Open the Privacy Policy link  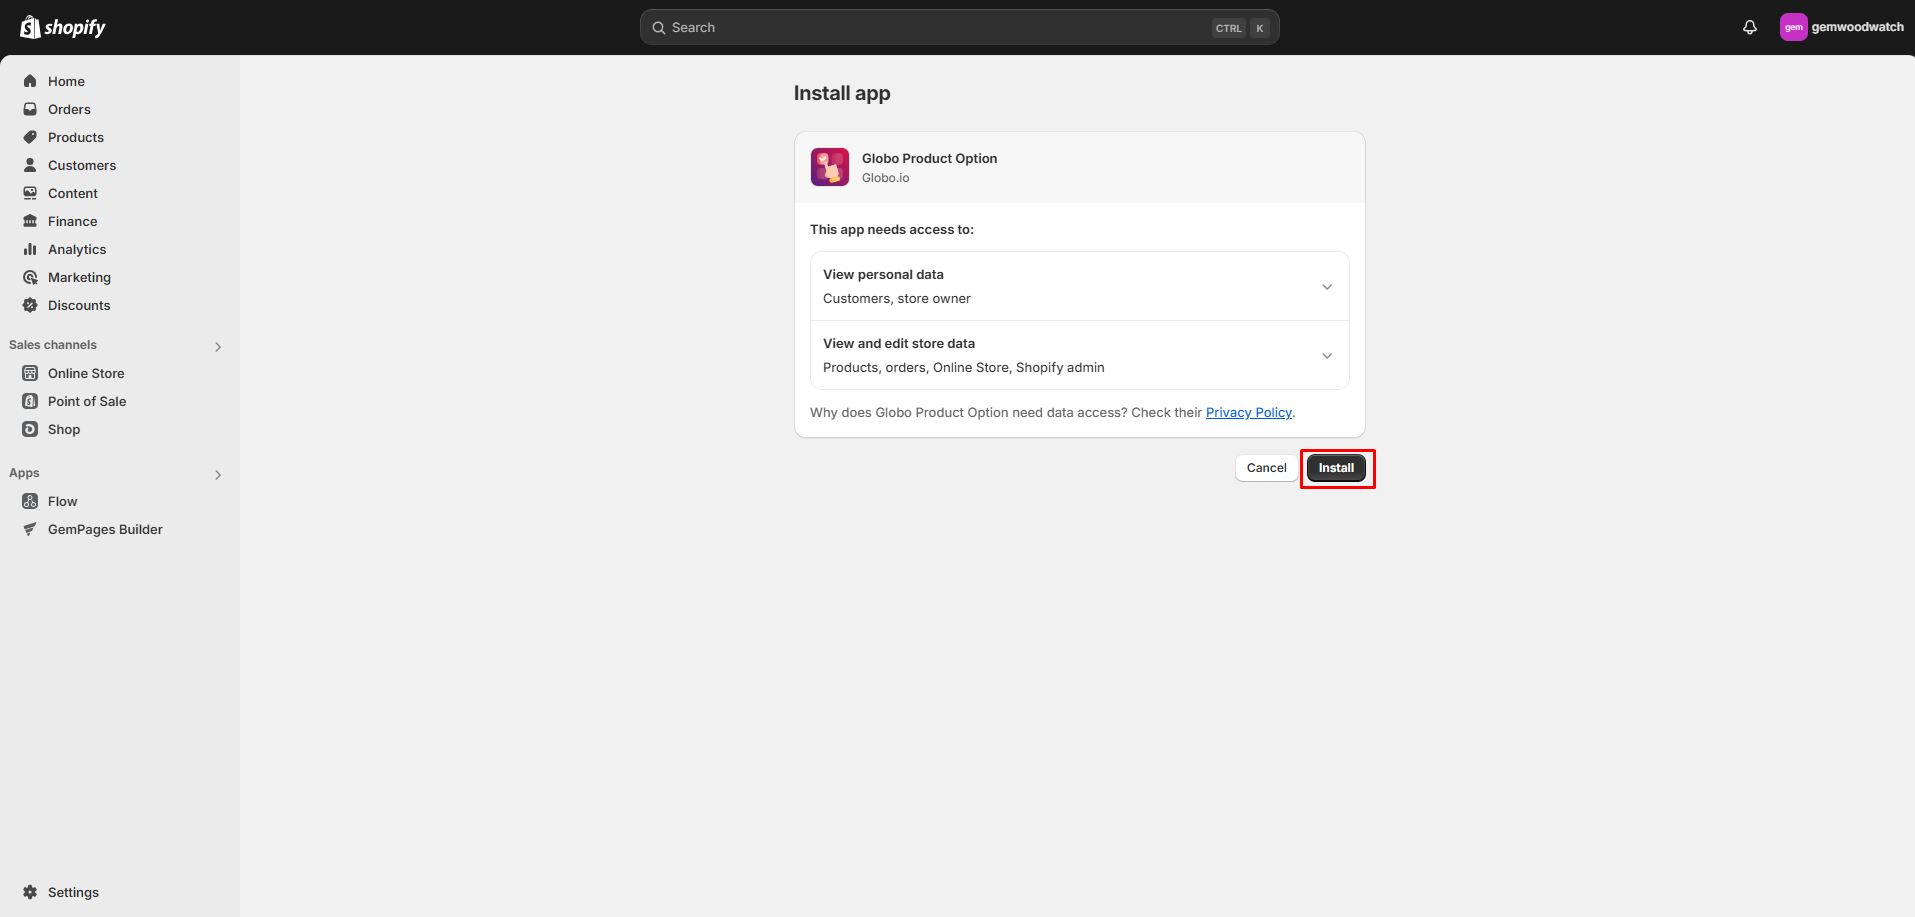(x=1248, y=412)
